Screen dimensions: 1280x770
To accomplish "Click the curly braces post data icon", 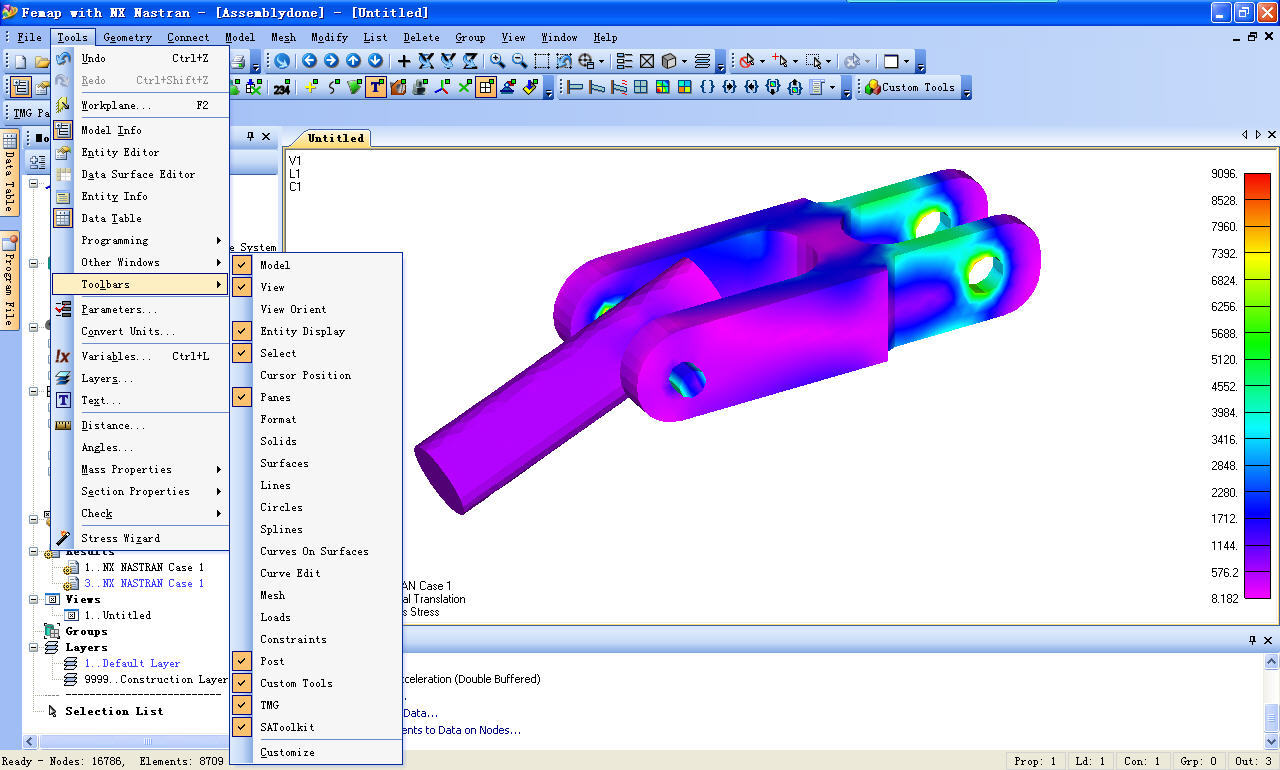I will point(707,87).
